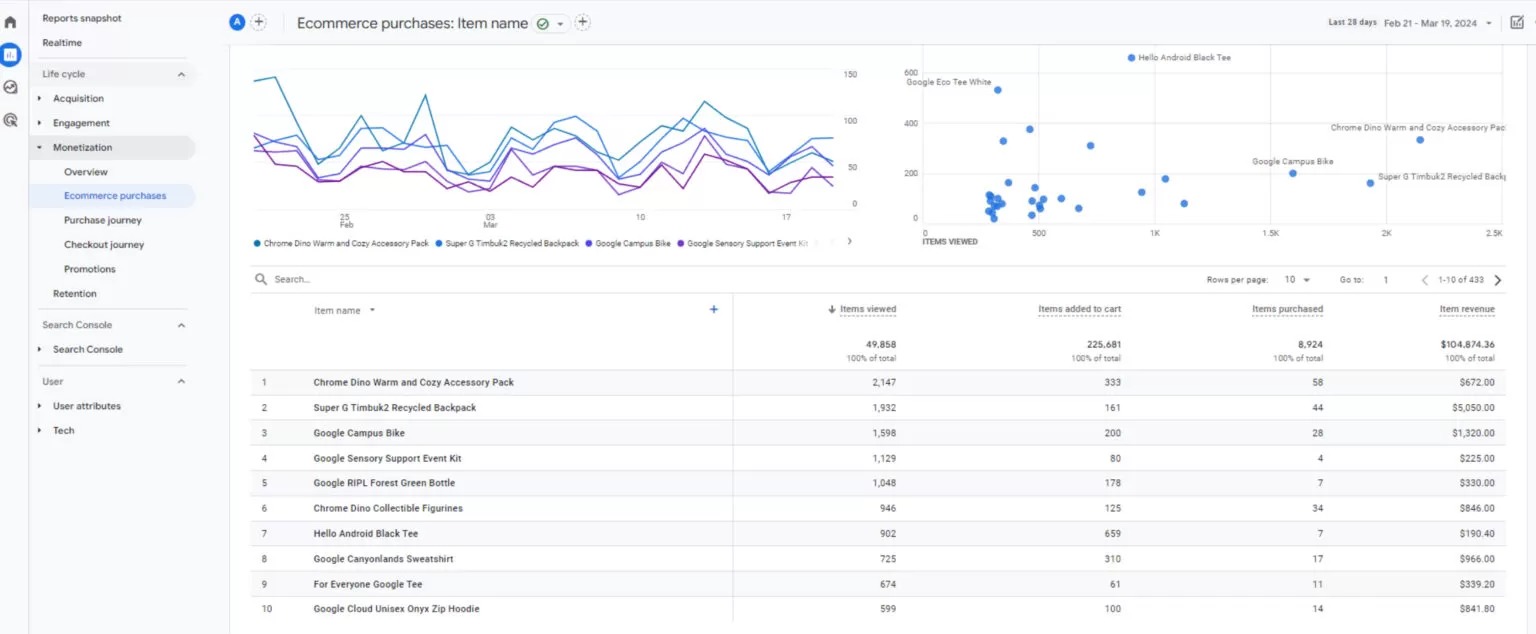Image resolution: width=1536 pixels, height=634 pixels.
Task: Open the Monetization Overview report
Action: click(86, 172)
